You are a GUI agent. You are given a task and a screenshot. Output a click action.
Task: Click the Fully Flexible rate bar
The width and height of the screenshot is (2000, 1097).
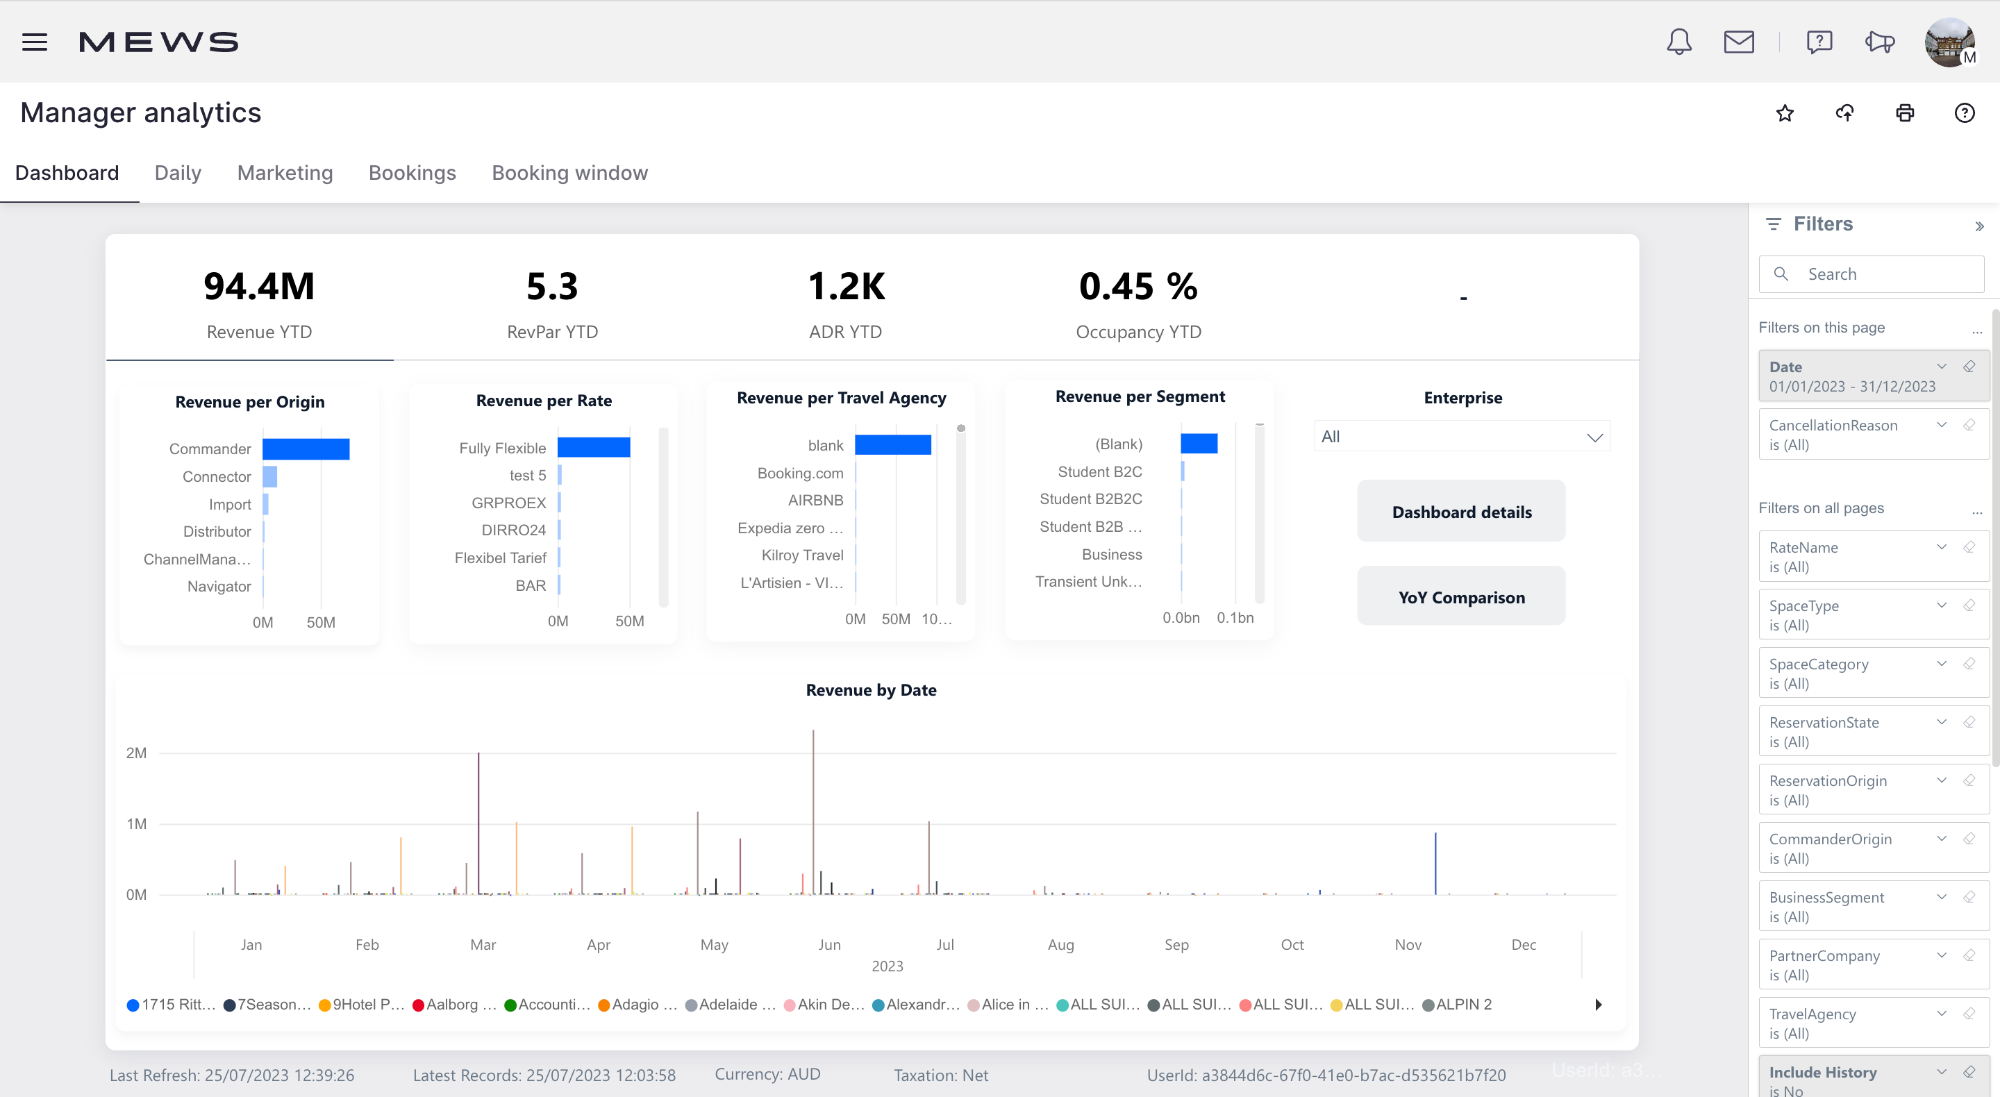[594, 447]
